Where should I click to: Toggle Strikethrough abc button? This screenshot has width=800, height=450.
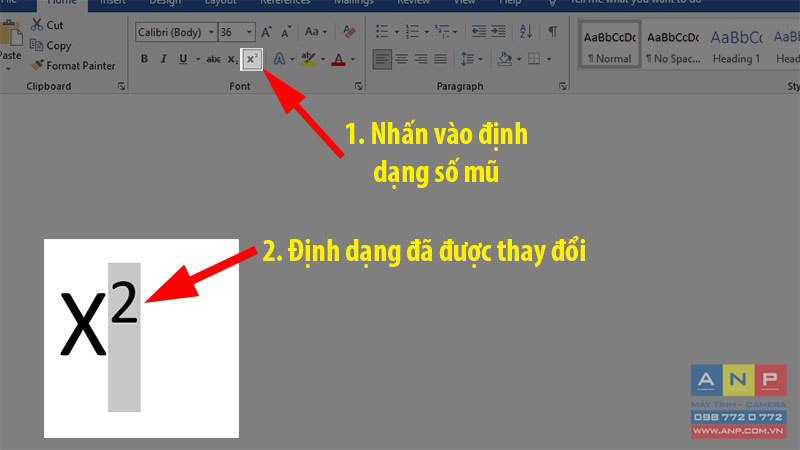click(x=213, y=59)
